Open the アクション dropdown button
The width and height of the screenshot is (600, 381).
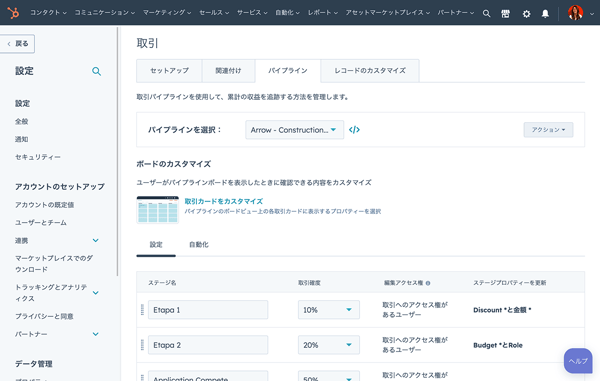pos(548,130)
